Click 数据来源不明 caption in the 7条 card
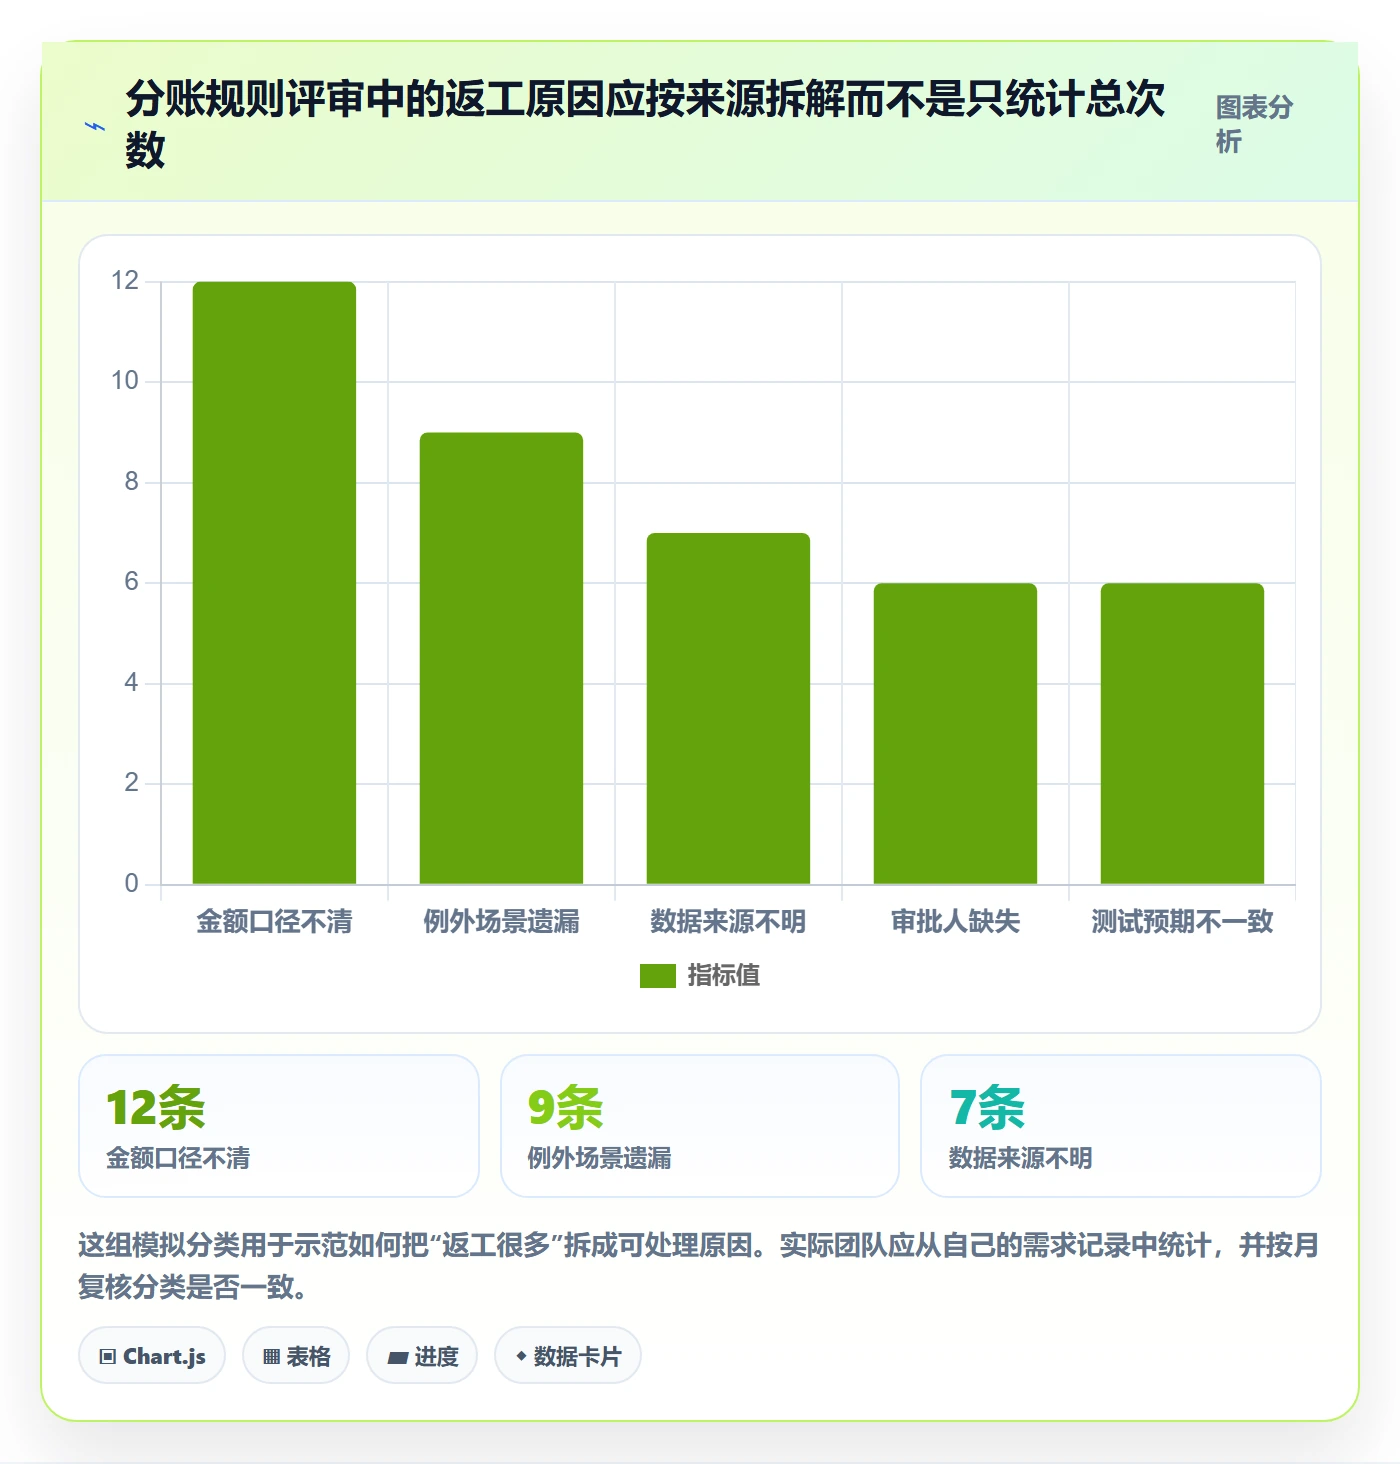 click(1021, 1158)
